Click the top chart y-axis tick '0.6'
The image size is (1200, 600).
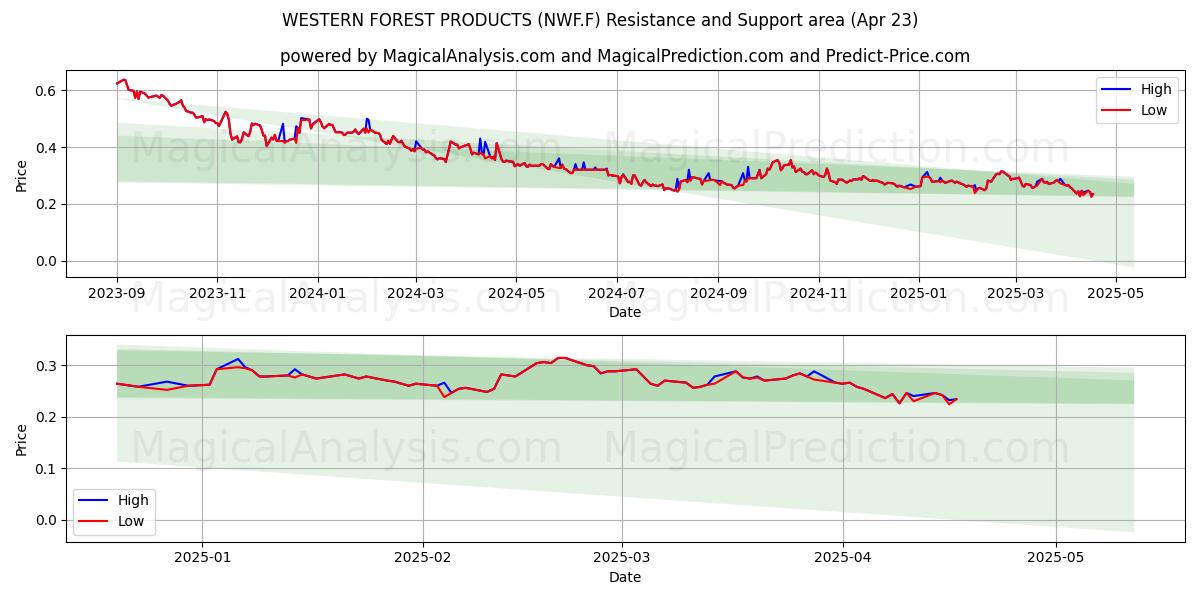(x=48, y=91)
